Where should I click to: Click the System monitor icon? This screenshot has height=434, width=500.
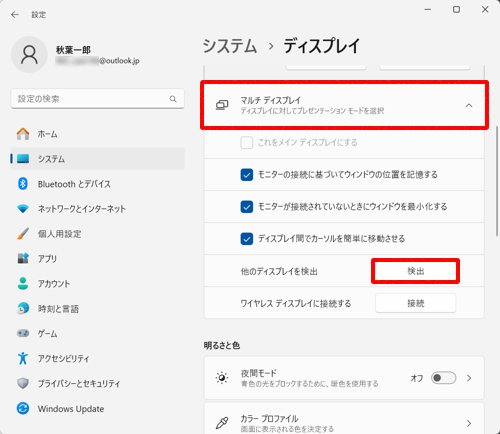tap(23, 159)
